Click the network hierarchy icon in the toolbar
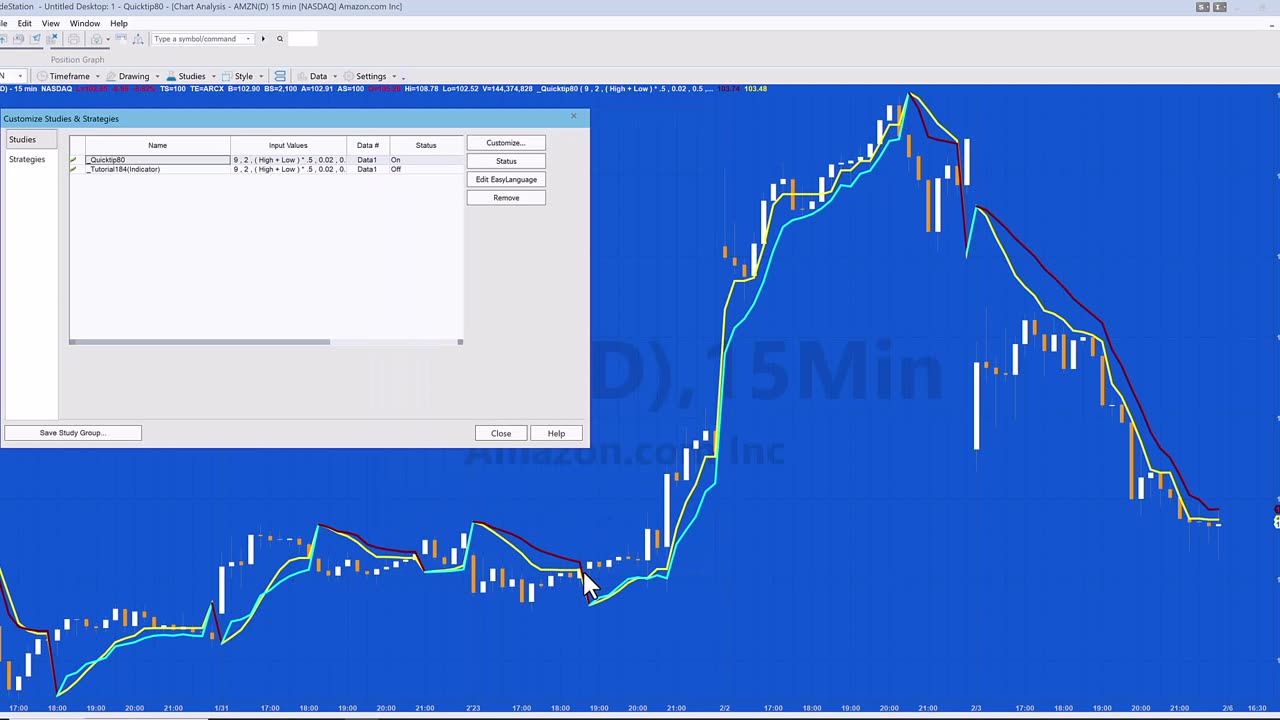 [138, 39]
